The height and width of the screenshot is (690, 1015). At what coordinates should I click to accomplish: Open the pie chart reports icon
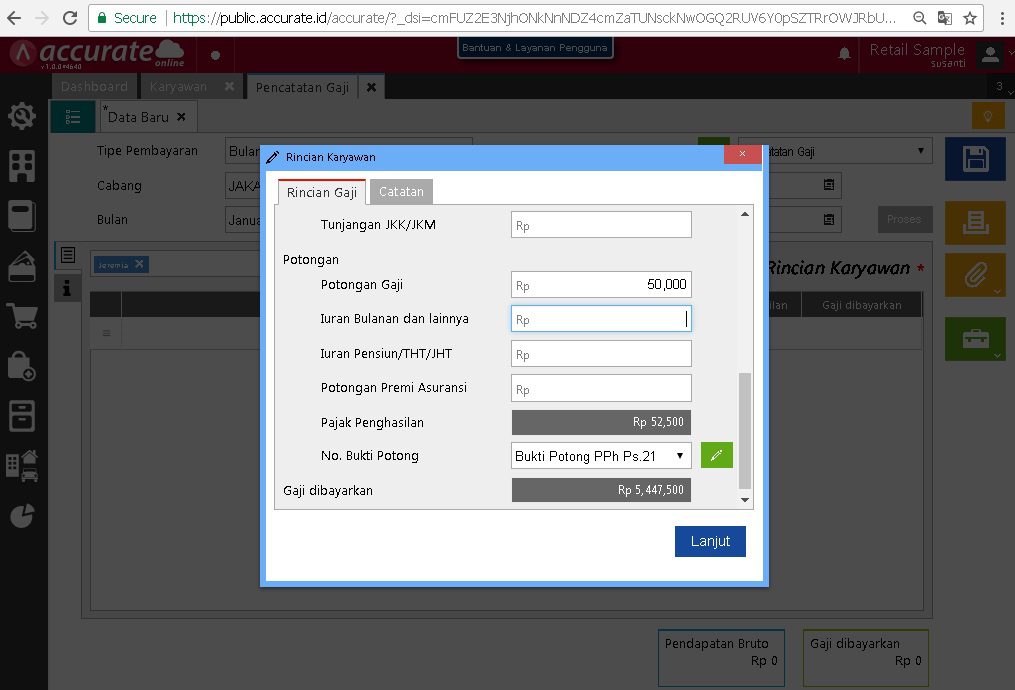pos(20,515)
